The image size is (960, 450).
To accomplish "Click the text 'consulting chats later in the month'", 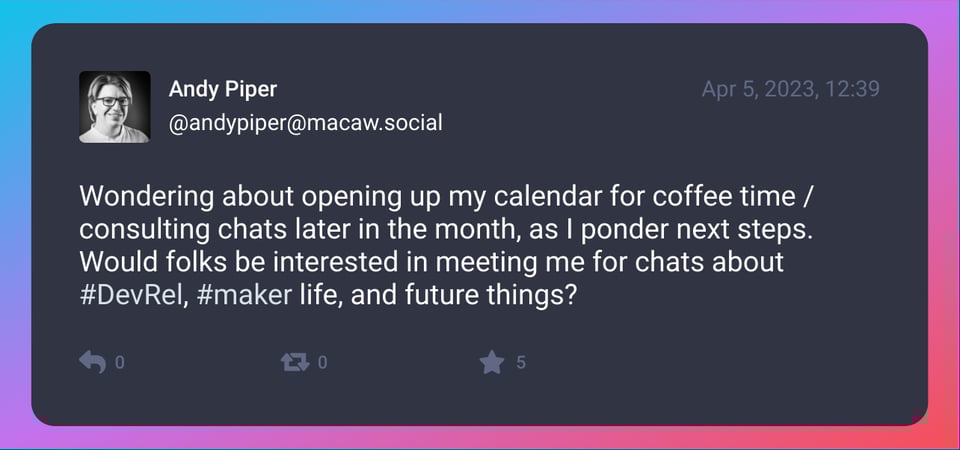I will coord(290,227).
